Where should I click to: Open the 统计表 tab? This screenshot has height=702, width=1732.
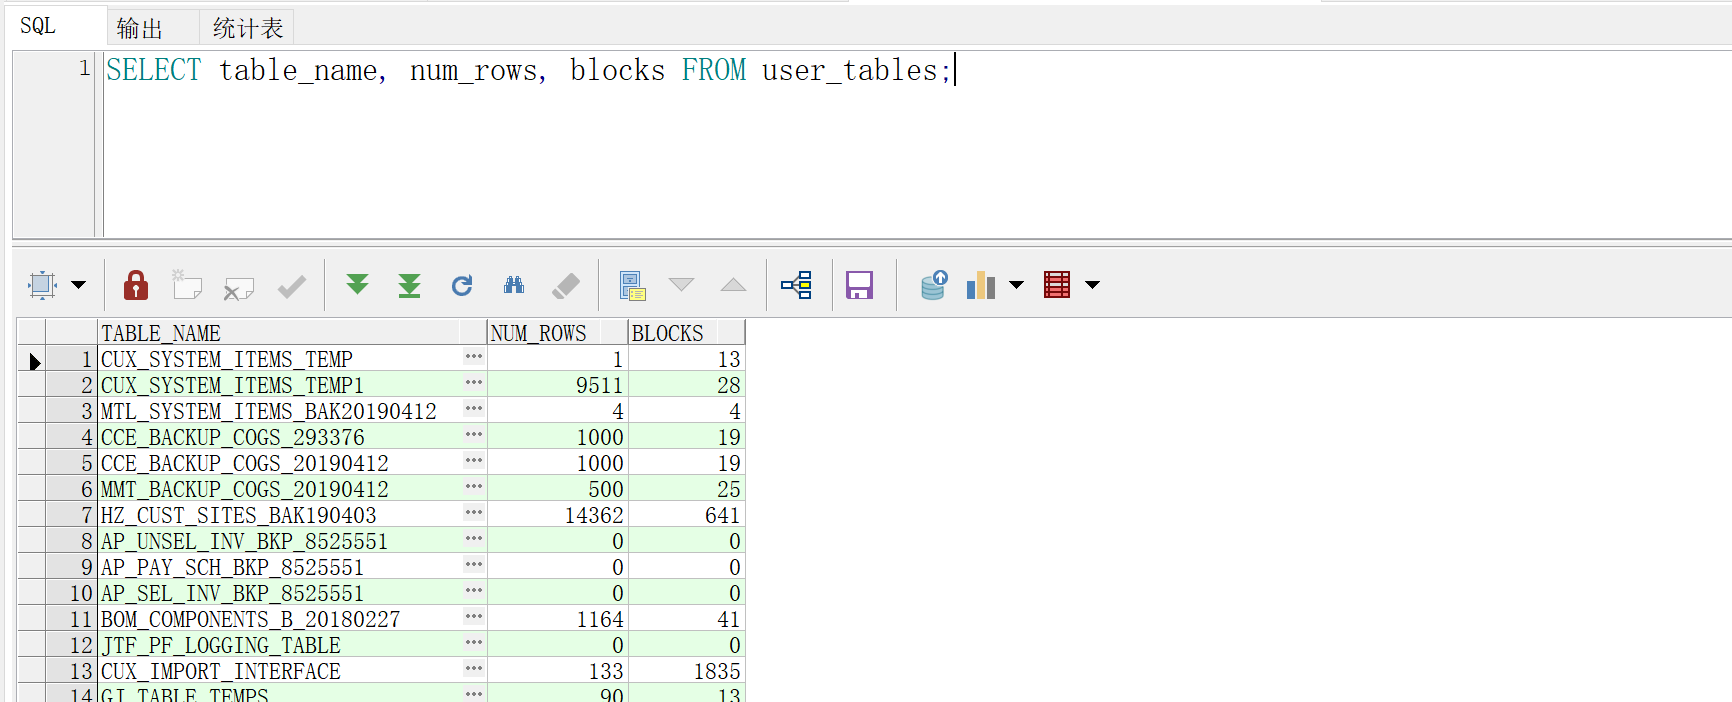pyautogui.click(x=247, y=28)
